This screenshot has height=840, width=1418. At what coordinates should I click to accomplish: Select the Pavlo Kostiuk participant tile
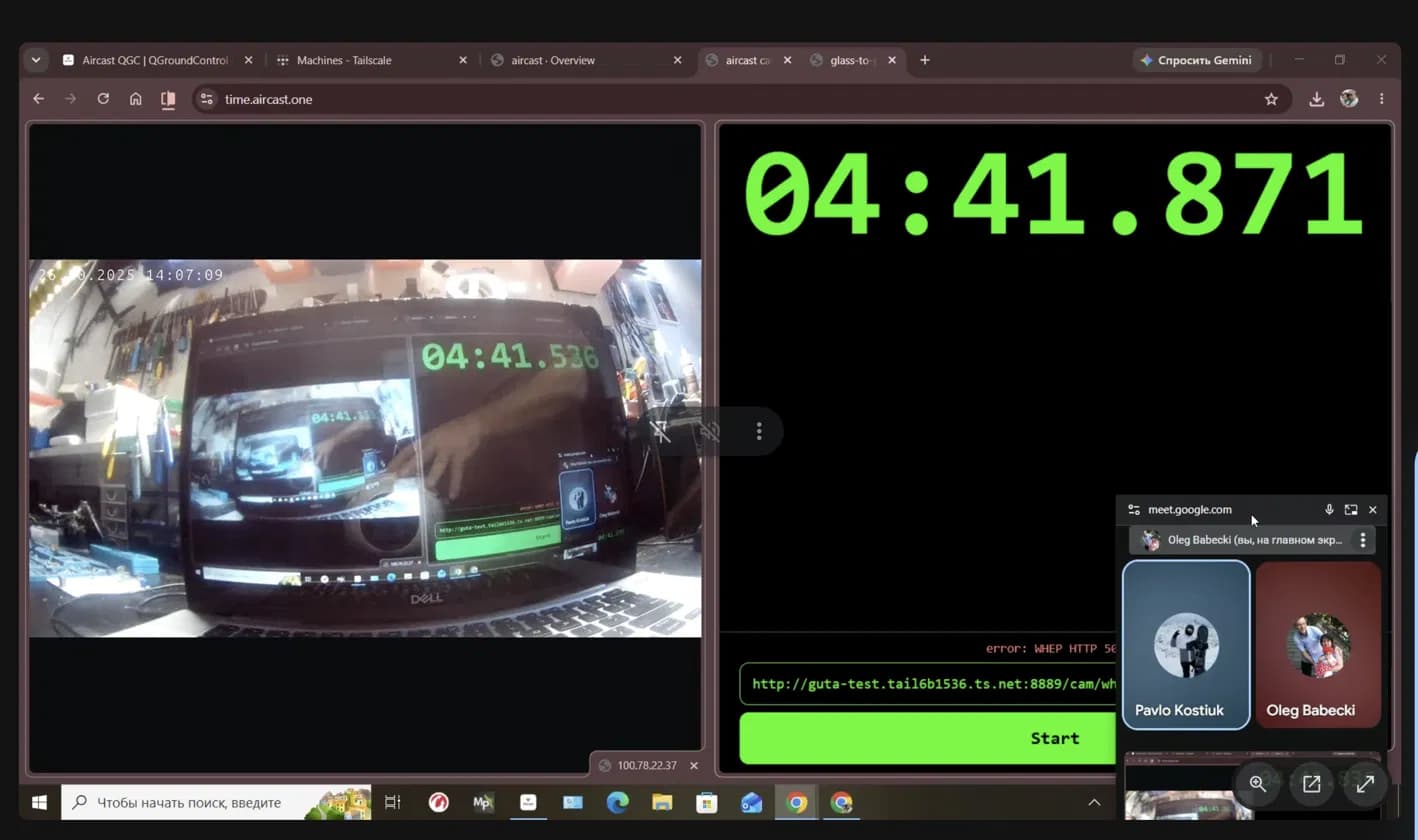[x=1186, y=645]
